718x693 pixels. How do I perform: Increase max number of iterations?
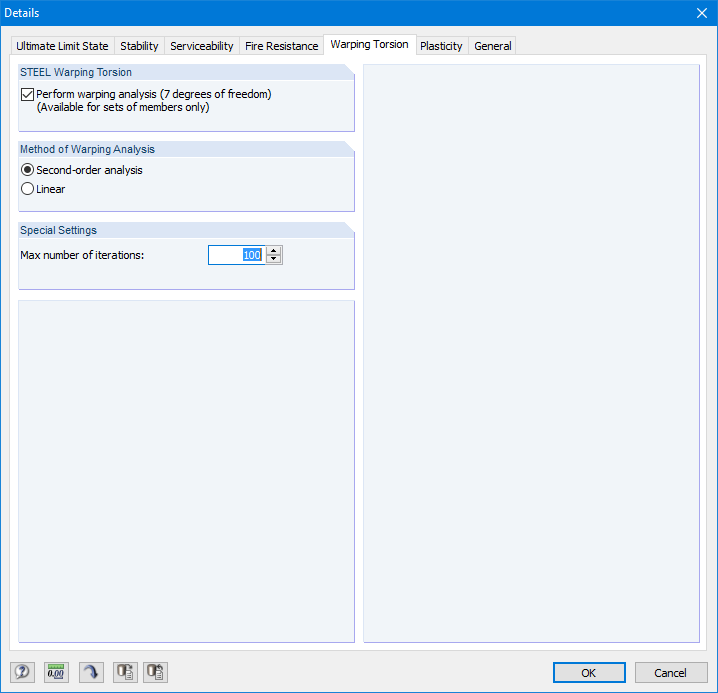(x=274, y=251)
